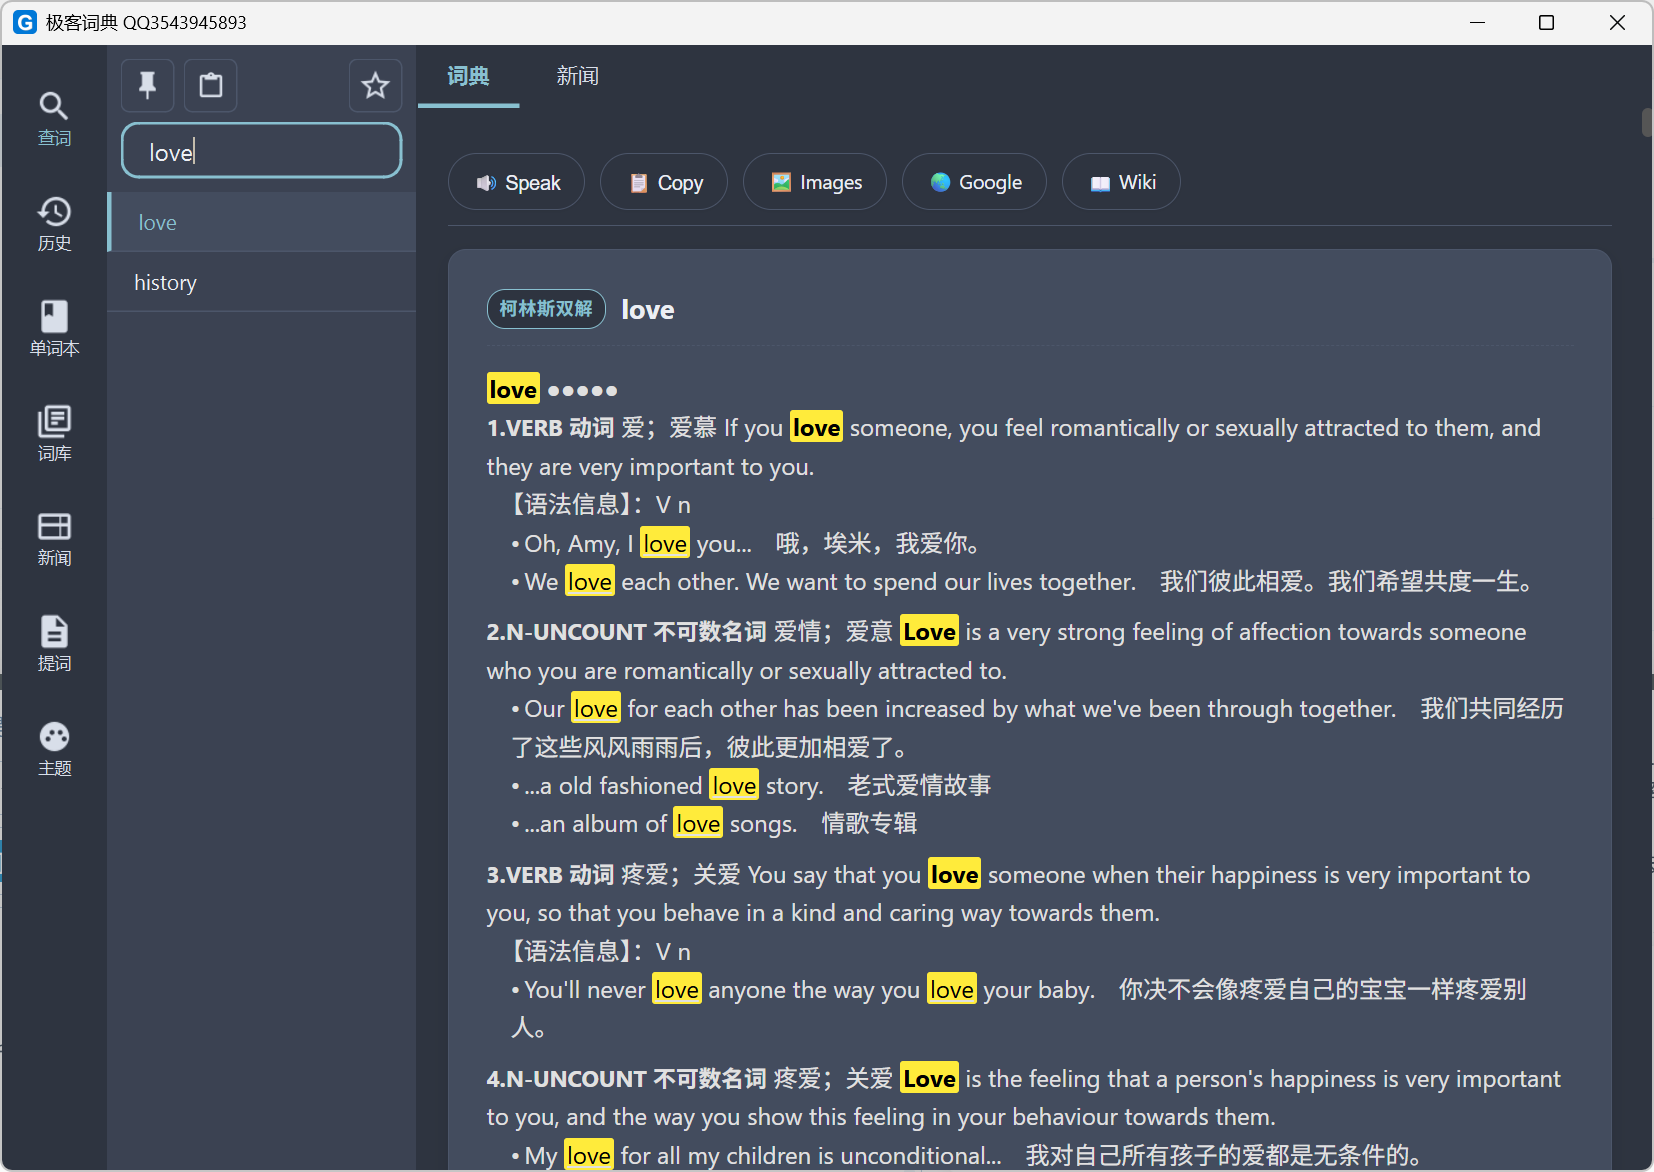The height and width of the screenshot is (1172, 1654).
Task: Search the word on Google
Action: [x=974, y=182]
